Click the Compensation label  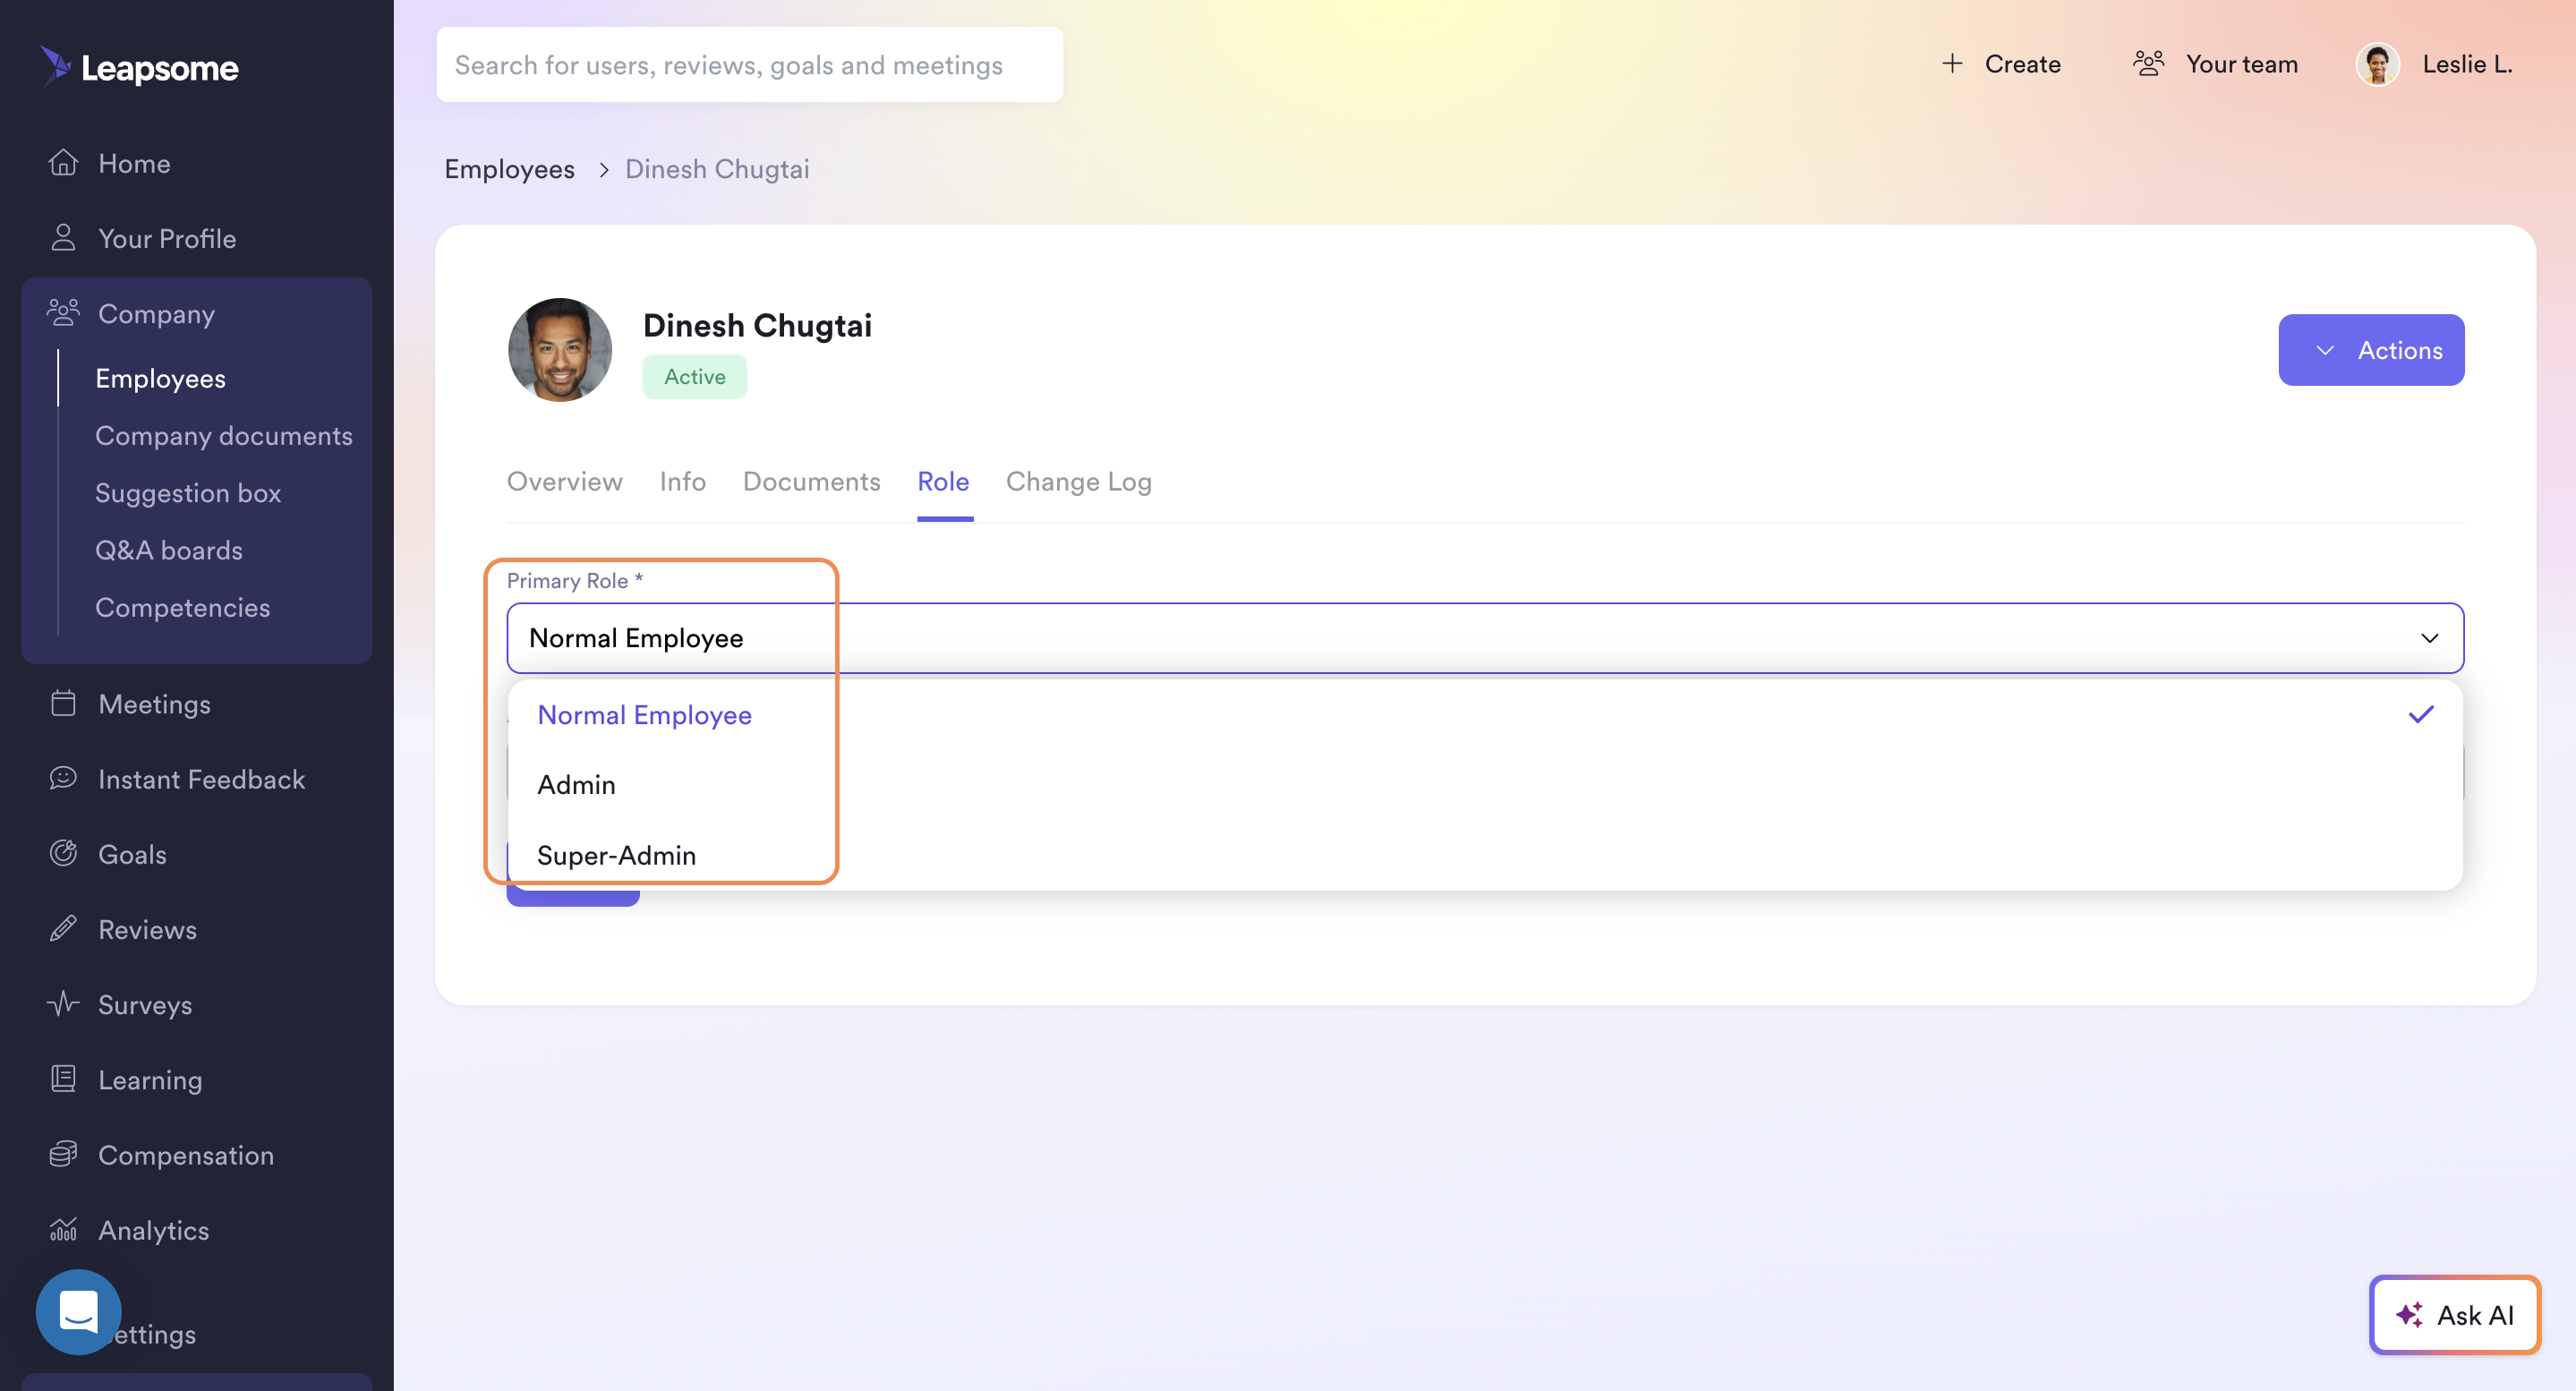186,1154
